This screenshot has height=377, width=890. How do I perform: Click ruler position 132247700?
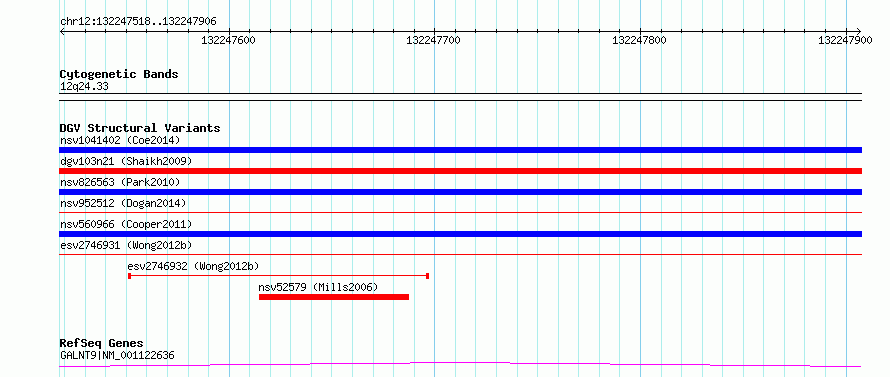434,40
